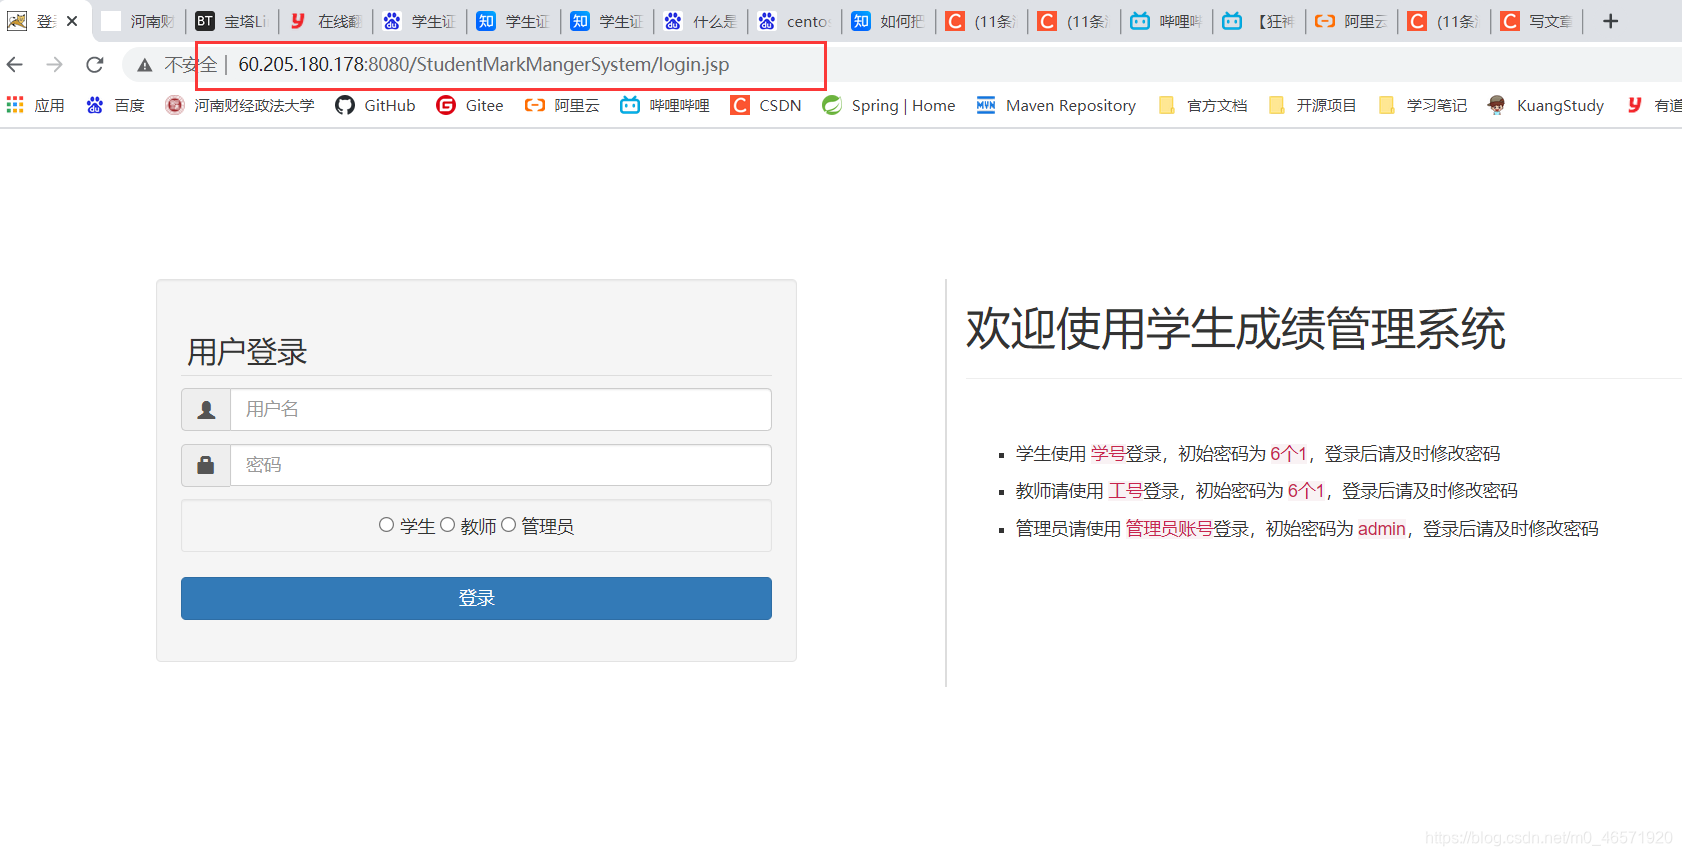This screenshot has height=856, width=1682.
Task: Open the Spring | Home bookmark
Action: [889, 105]
